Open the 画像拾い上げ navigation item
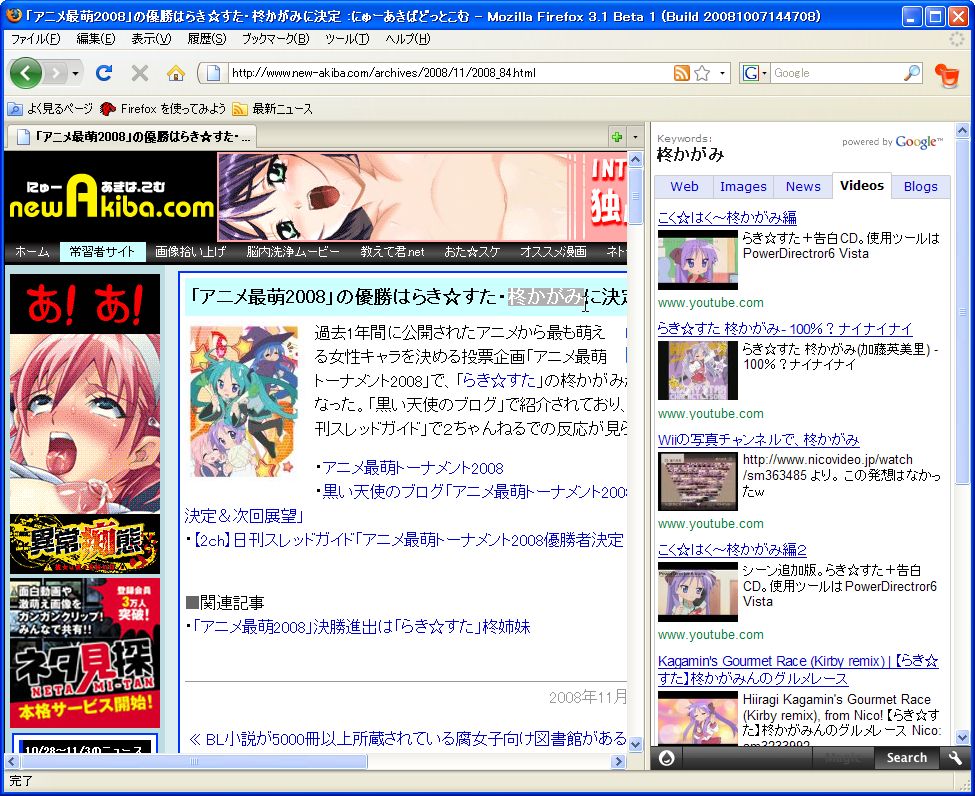Image resolution: width=975 pixels, height=796 pixels. [x=190, y=252]
